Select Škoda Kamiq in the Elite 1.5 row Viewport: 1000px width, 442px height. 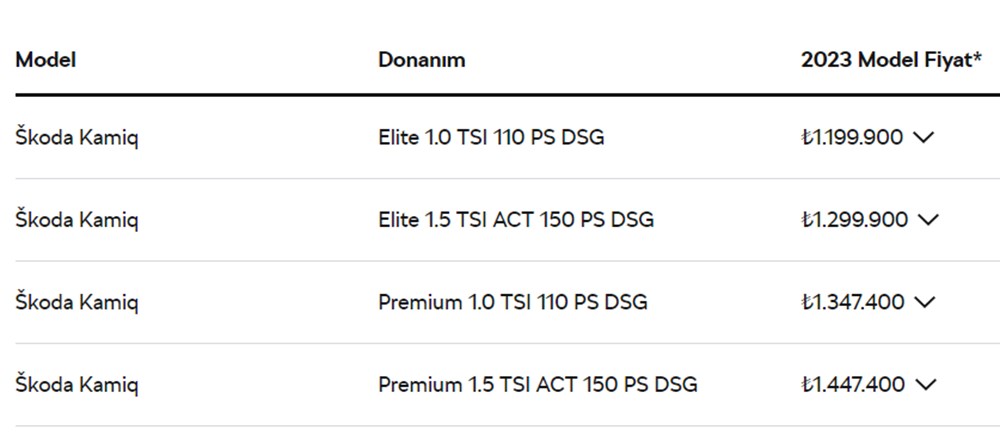(77, 219)
